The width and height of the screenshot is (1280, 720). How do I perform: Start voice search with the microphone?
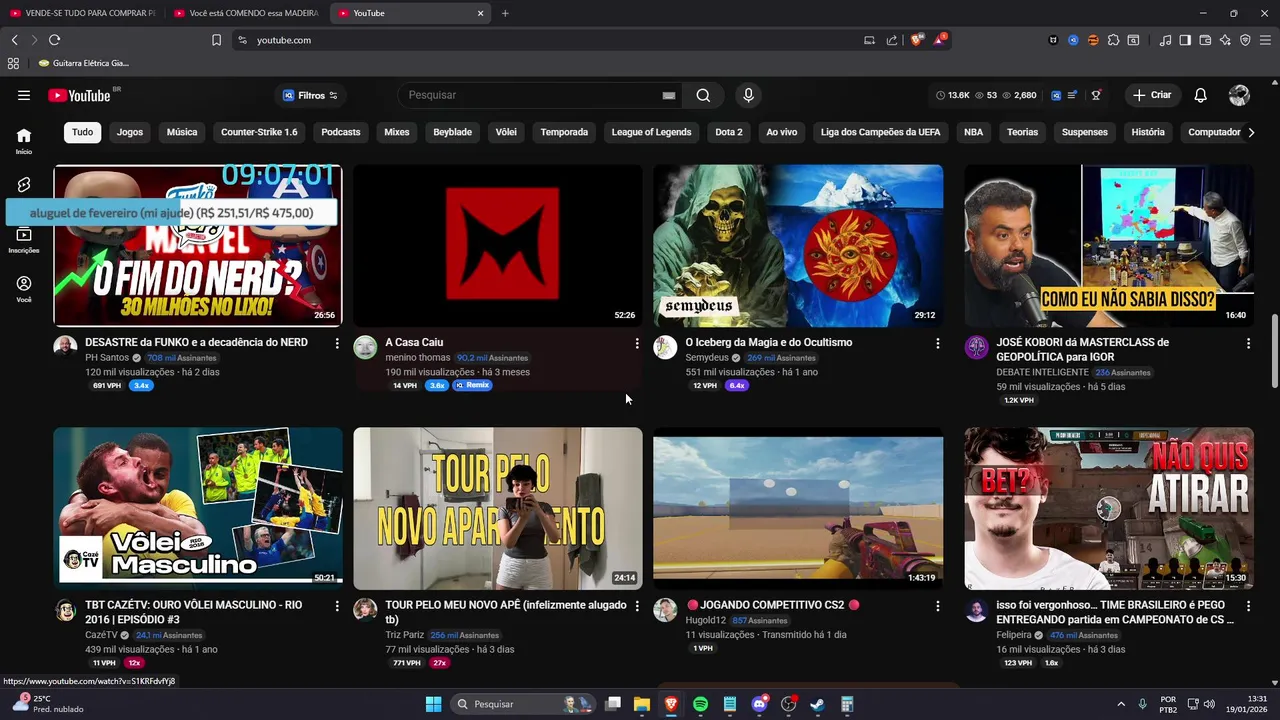pyautogui.click(x=748, y=95)
